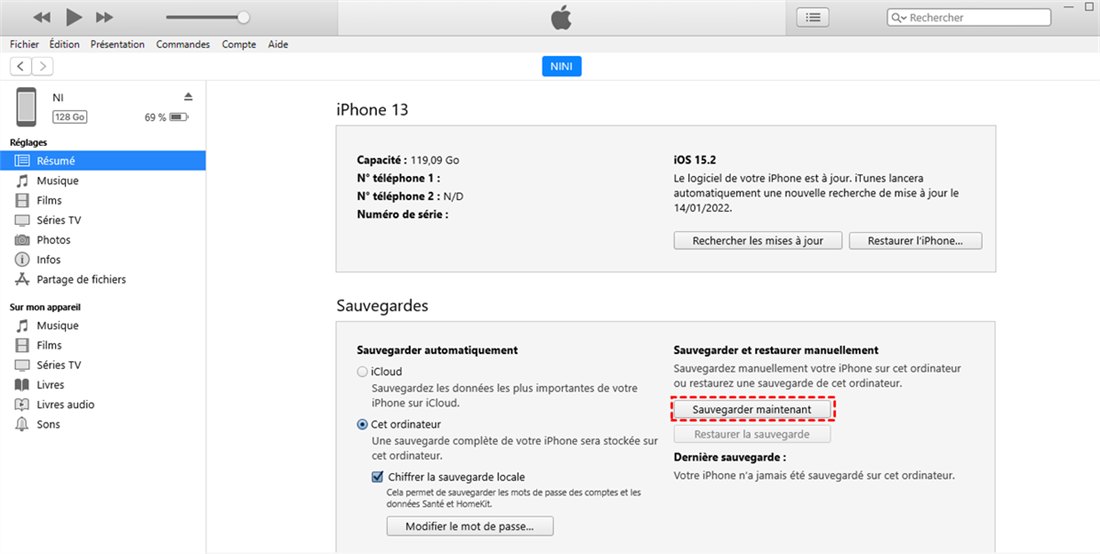This screenshot has height=554, width=1100.
Task: Go back with left arrow
Action: 21,66
